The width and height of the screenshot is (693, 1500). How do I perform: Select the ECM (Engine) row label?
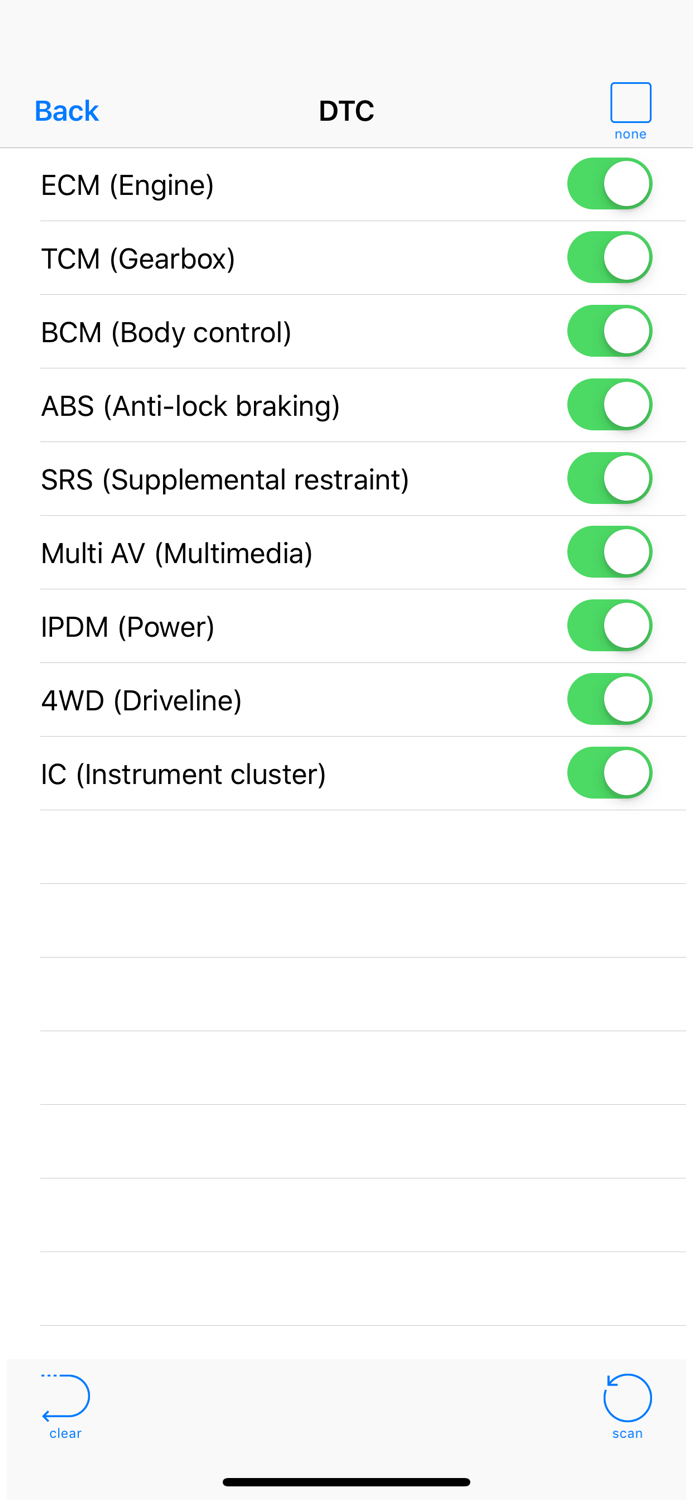127,185
